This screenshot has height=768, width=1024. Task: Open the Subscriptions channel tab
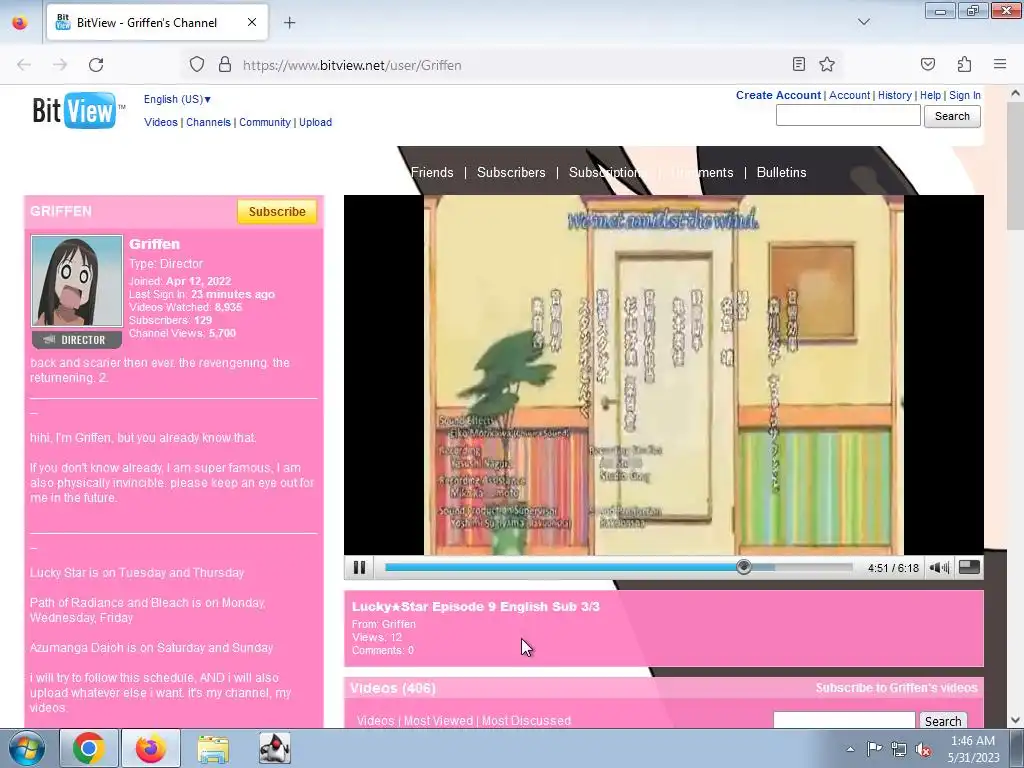coord(605,172)
